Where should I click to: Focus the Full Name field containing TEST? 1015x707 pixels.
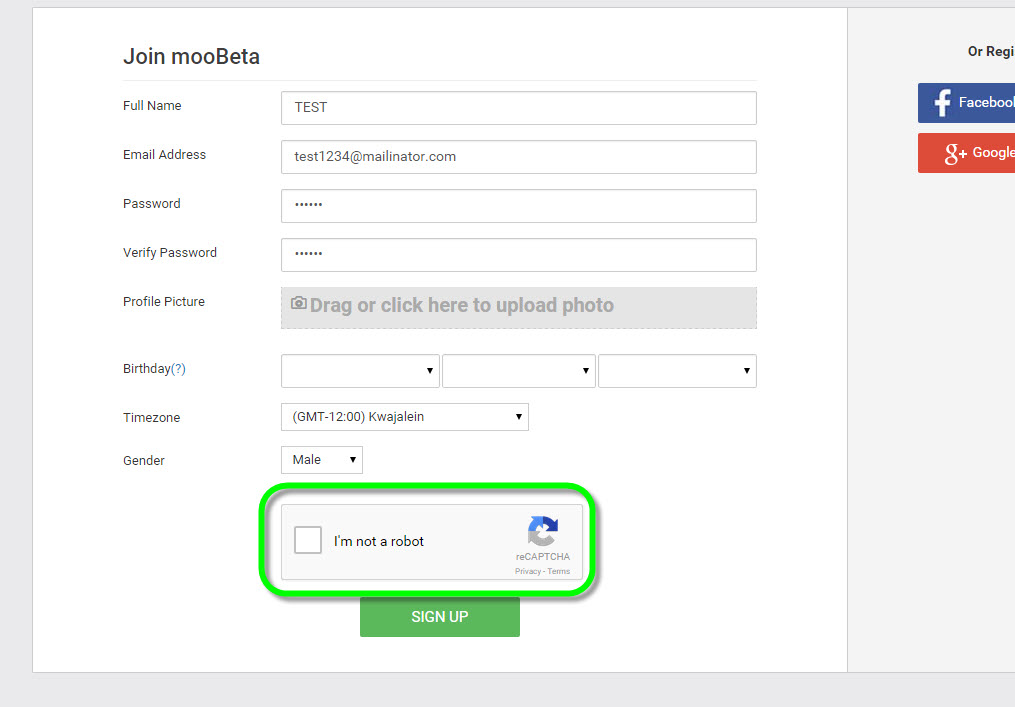(518, 108)
